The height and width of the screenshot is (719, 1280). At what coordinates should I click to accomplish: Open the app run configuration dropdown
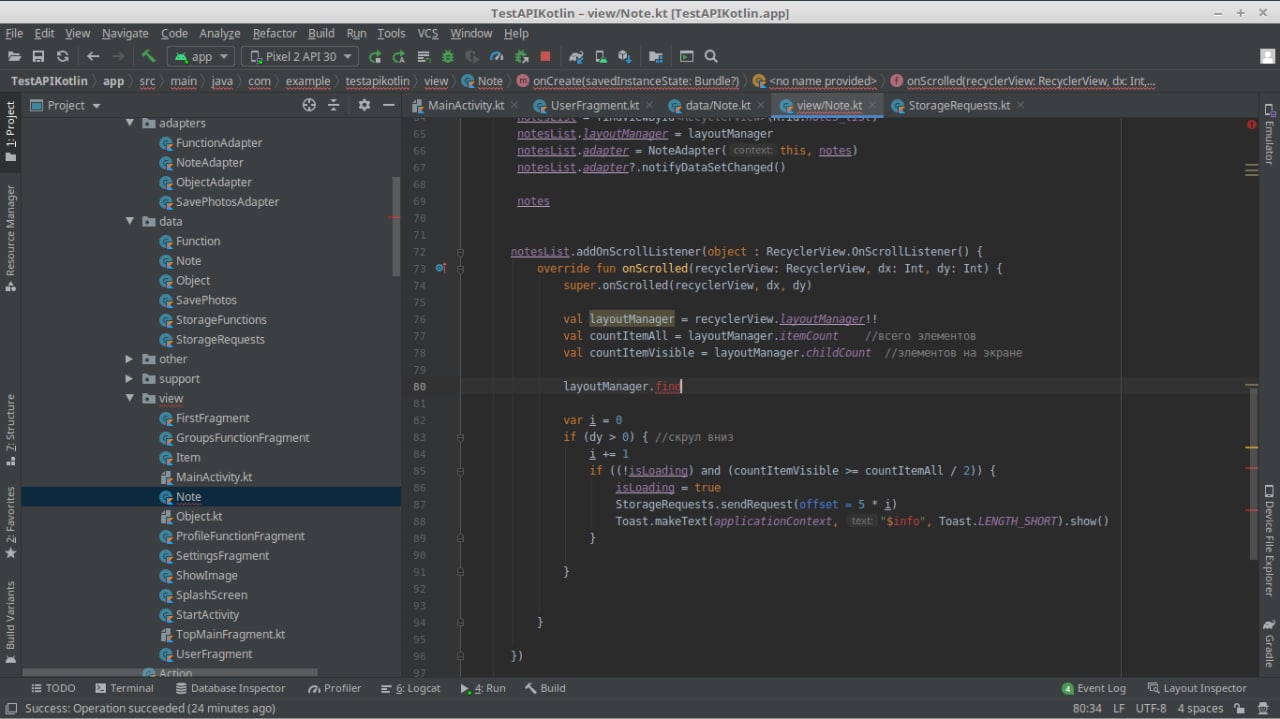click(x=200, y=57)
